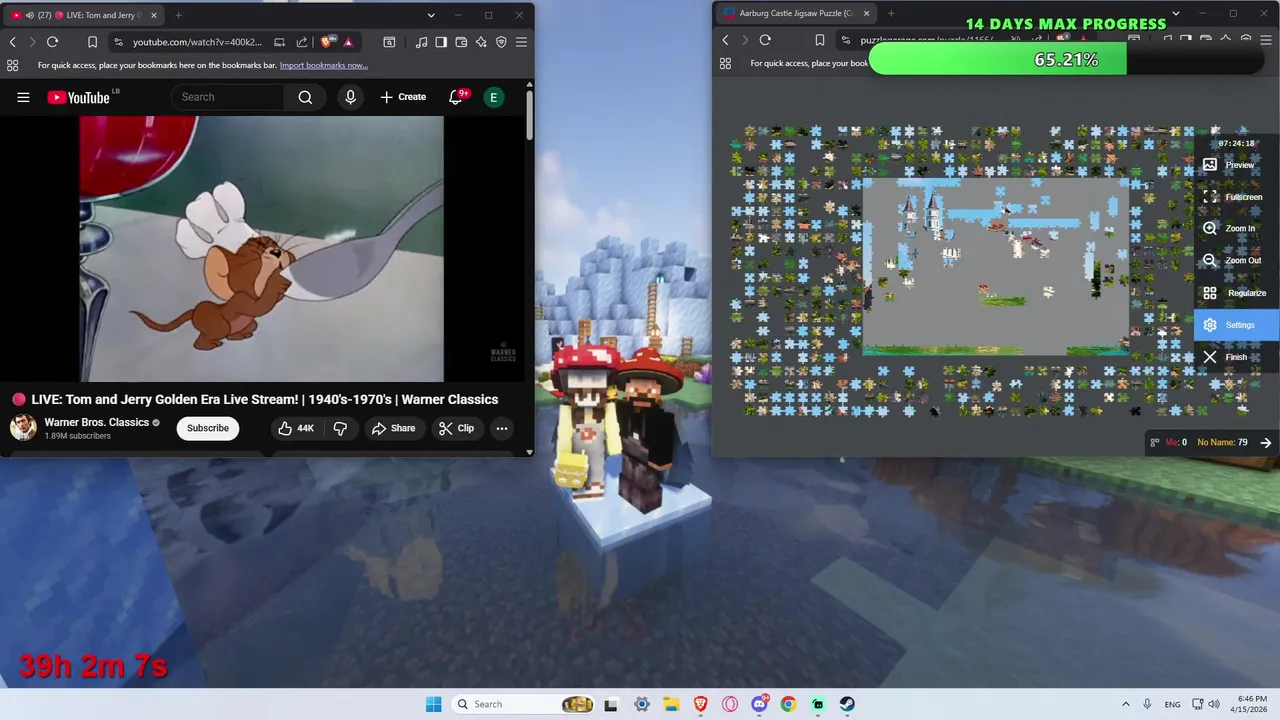Open a new tab in puzzle window
This screenshot has width=1280, height=720.
[x=891, y=13]
